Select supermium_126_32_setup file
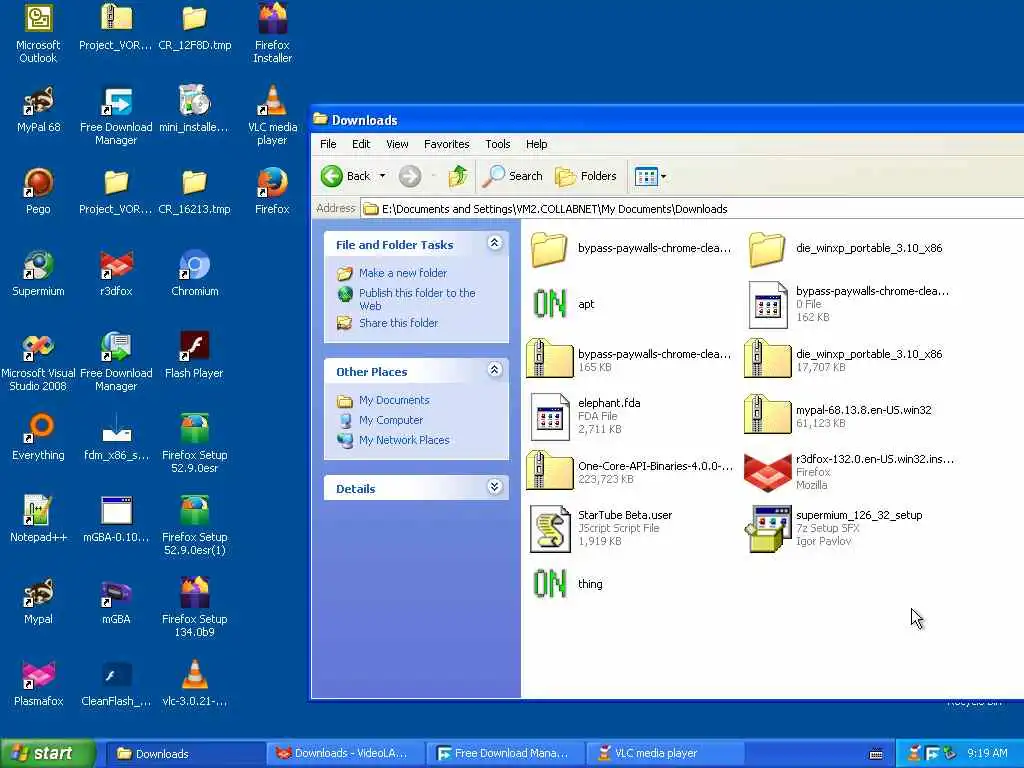Viewport: 1024px width, 768px height. coord(834,528)
